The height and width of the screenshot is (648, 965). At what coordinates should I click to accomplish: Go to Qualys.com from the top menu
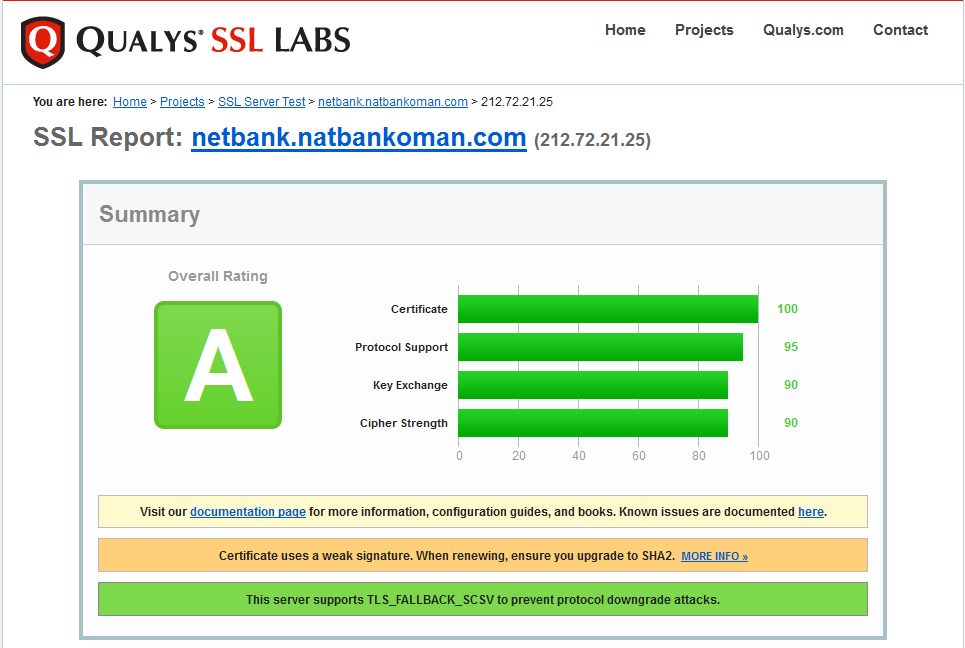coord(803,30)
